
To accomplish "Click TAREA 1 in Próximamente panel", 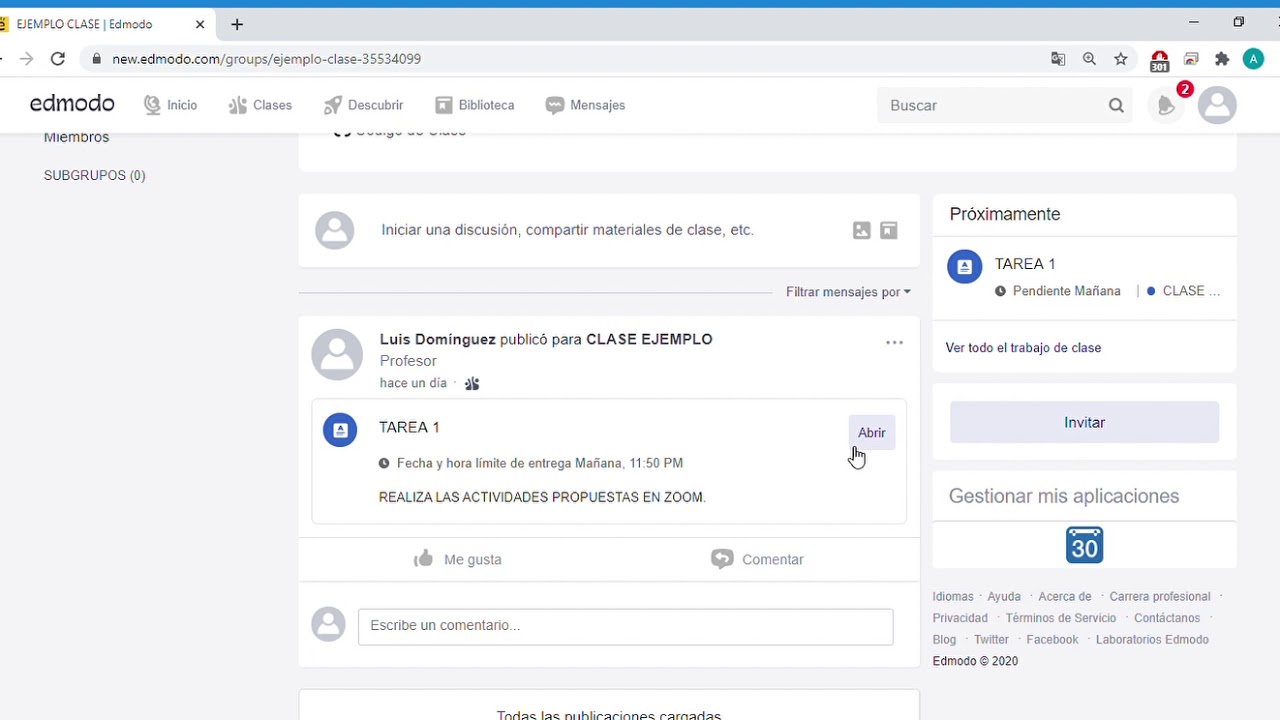I will coord(1025,264).
